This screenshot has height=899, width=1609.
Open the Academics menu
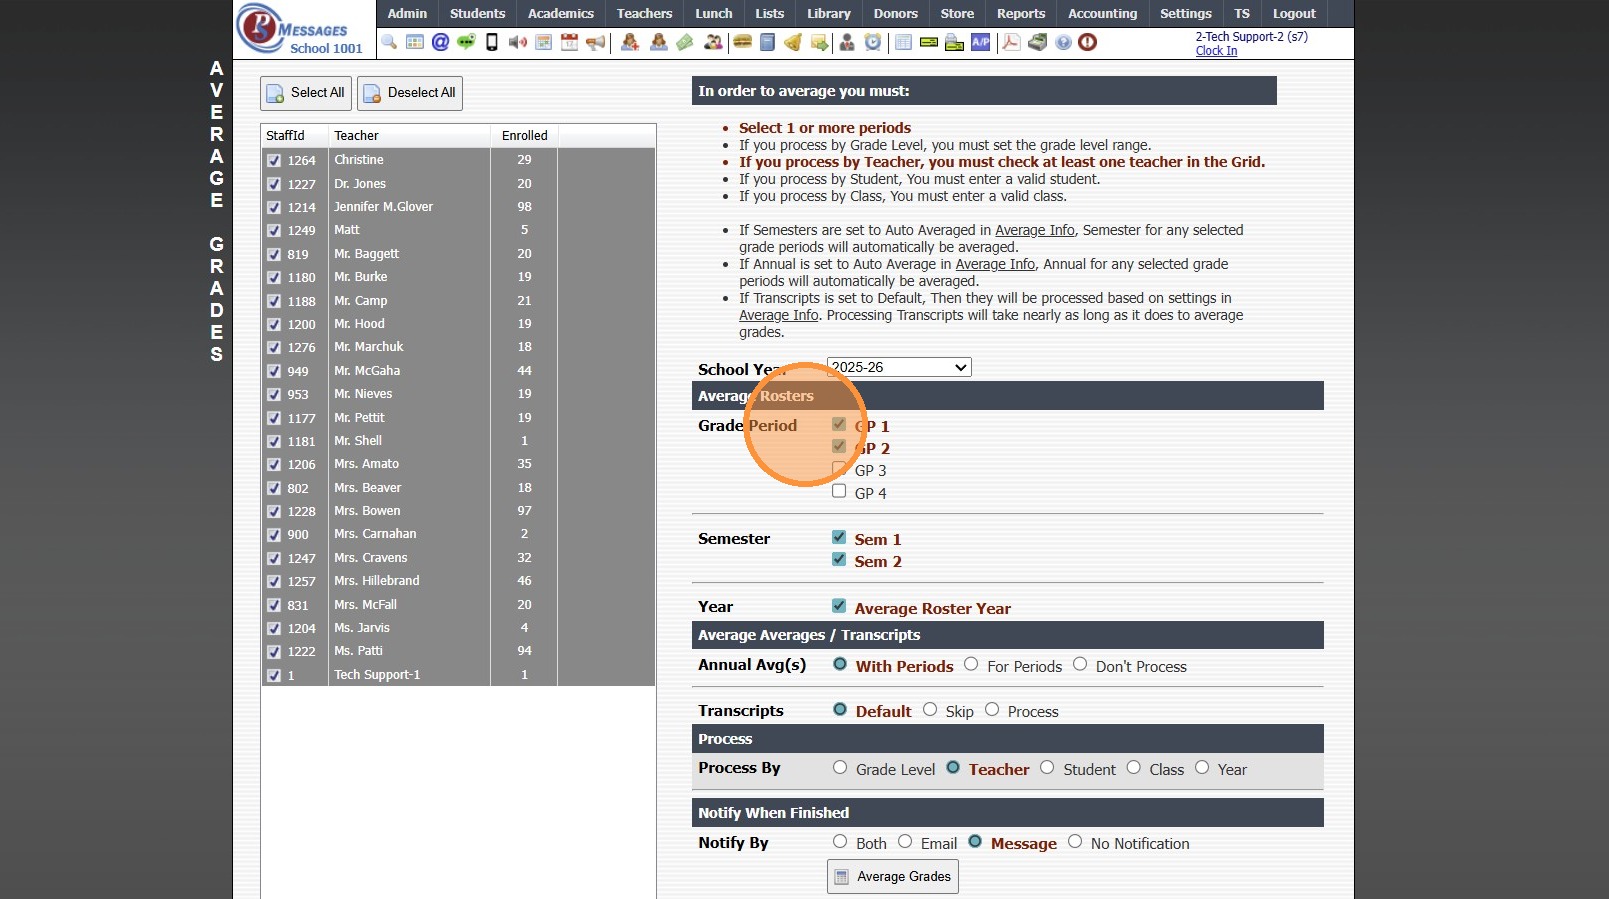pos(561,13)
